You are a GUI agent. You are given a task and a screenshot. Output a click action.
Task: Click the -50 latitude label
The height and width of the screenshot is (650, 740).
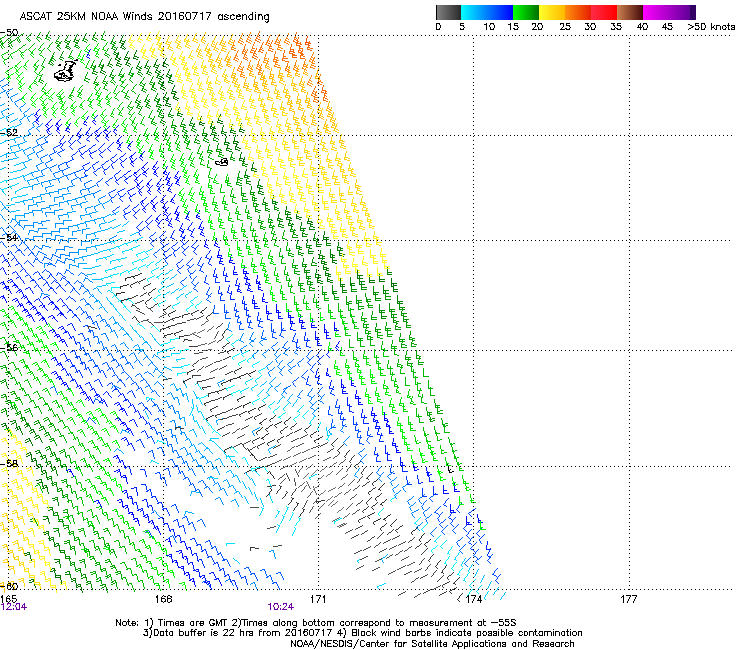tap(9, 33)
